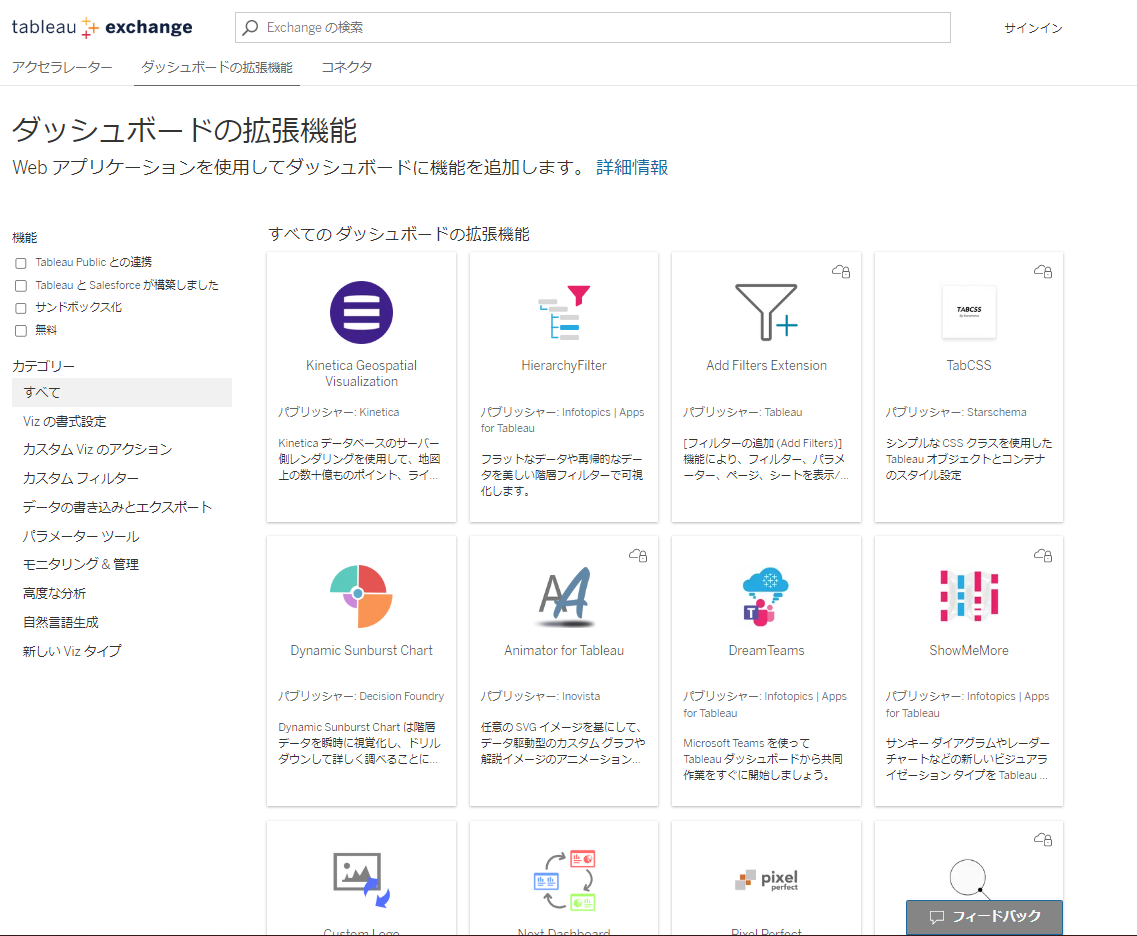Choose the 高度な分析 category
Viewport: 1137px width, 936px height.
[55, 593]
